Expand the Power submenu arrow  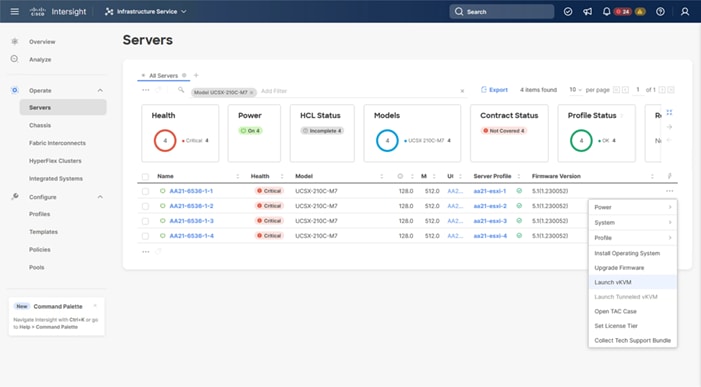click(670, 207)
